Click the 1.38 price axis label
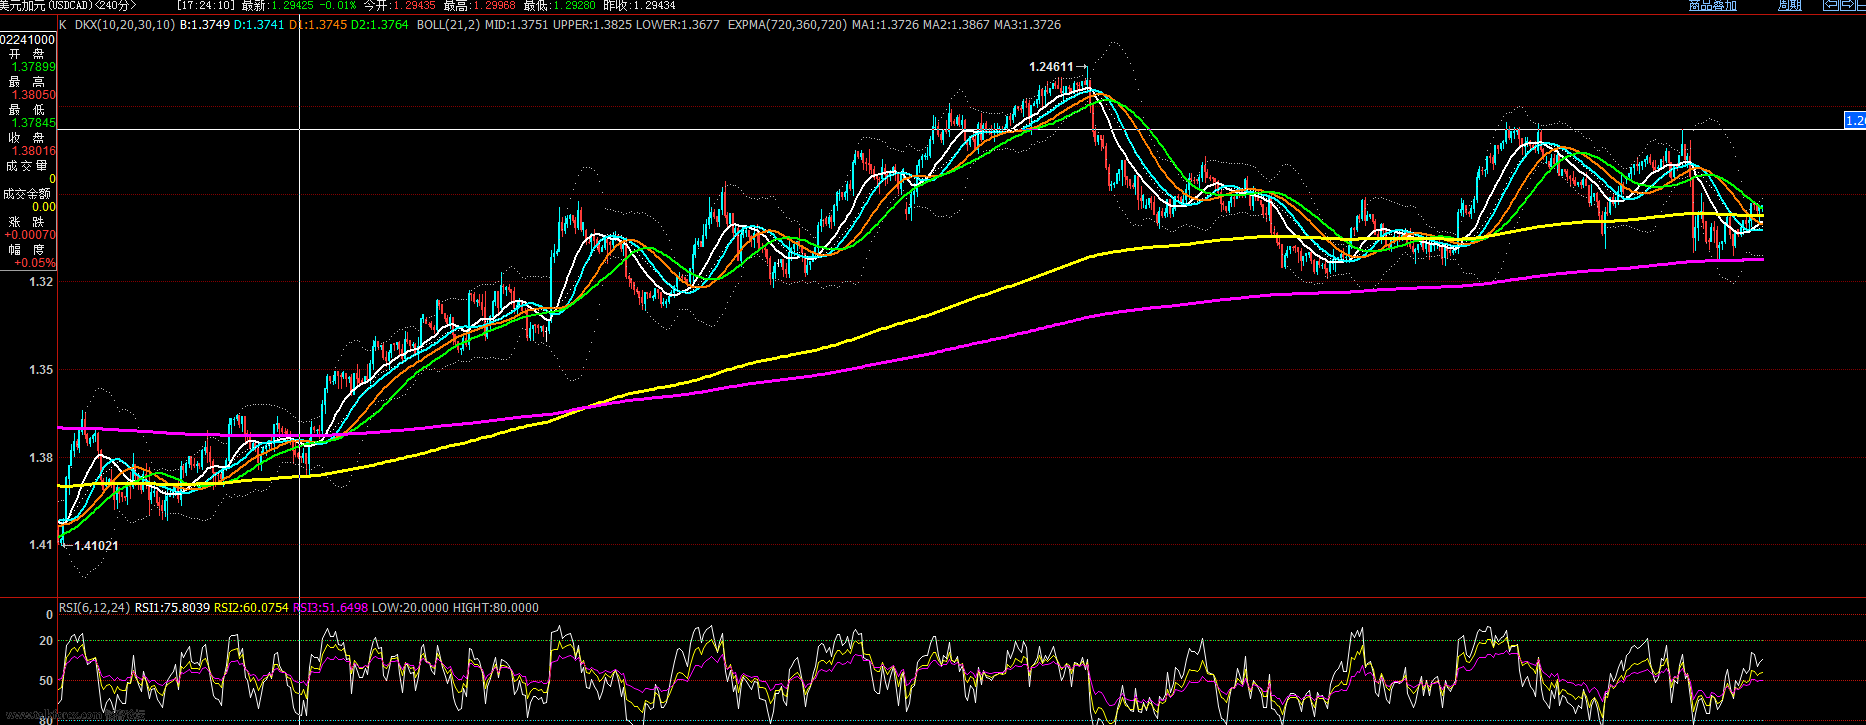The image size is (1866, 725). coord(41,458)
